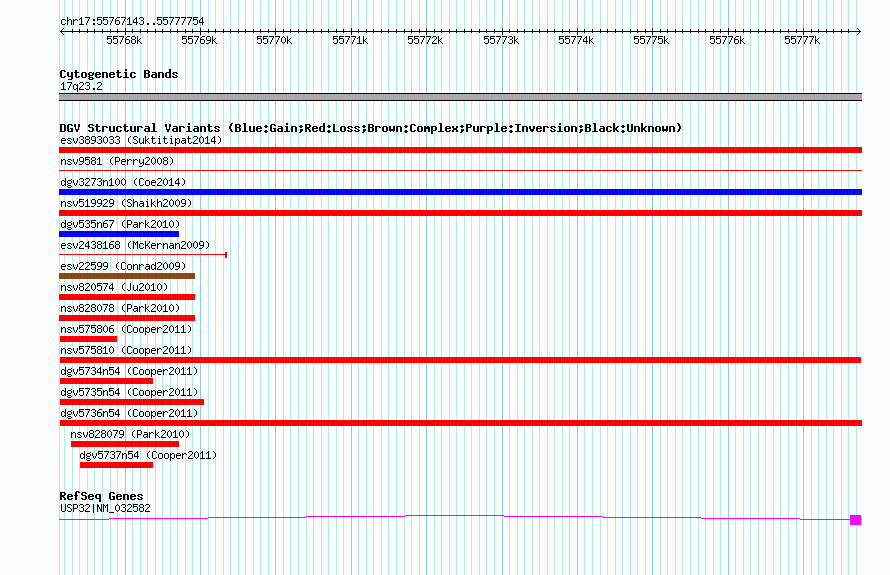
Task: Click the red bar under nsv828078
Action: [127, 318]
